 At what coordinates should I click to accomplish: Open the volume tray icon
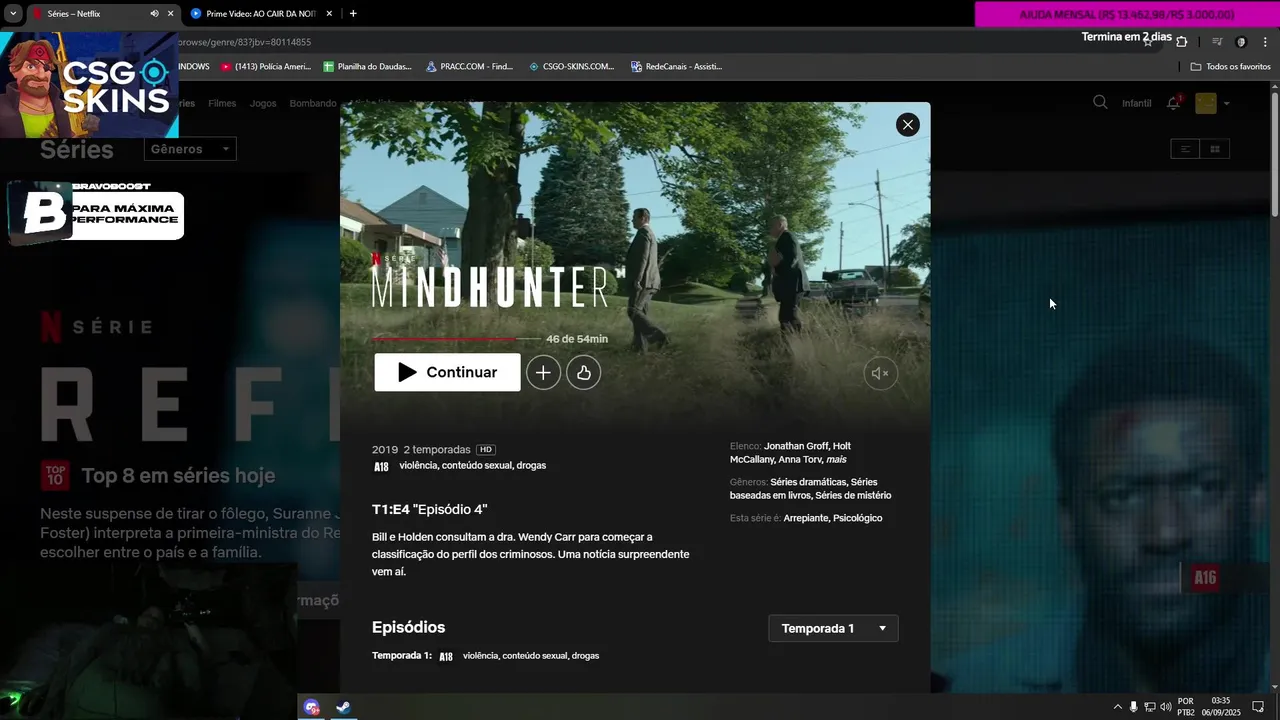click(x=1166, y=707)
